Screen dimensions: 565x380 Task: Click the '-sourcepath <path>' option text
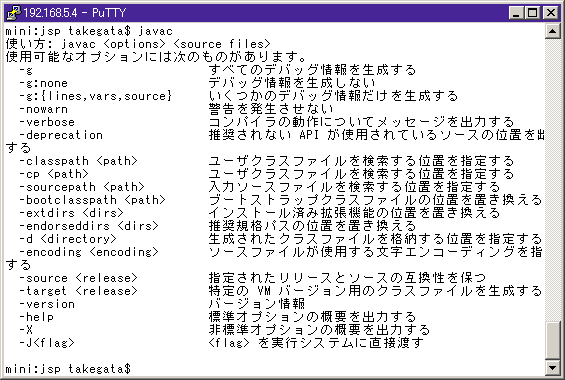82,187
